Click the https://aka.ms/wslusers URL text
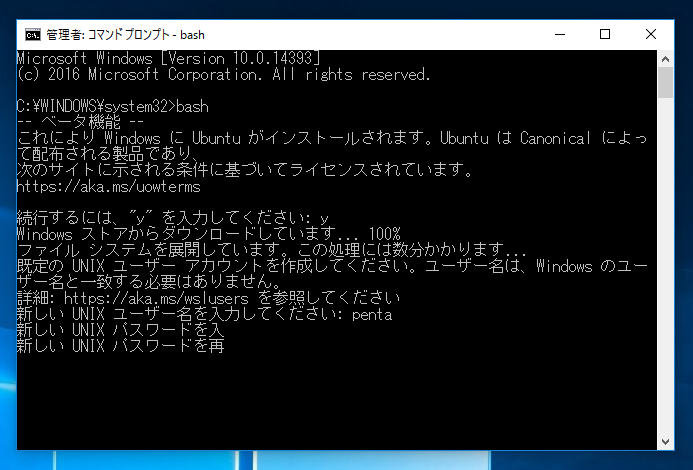 [x=156, y=298]
